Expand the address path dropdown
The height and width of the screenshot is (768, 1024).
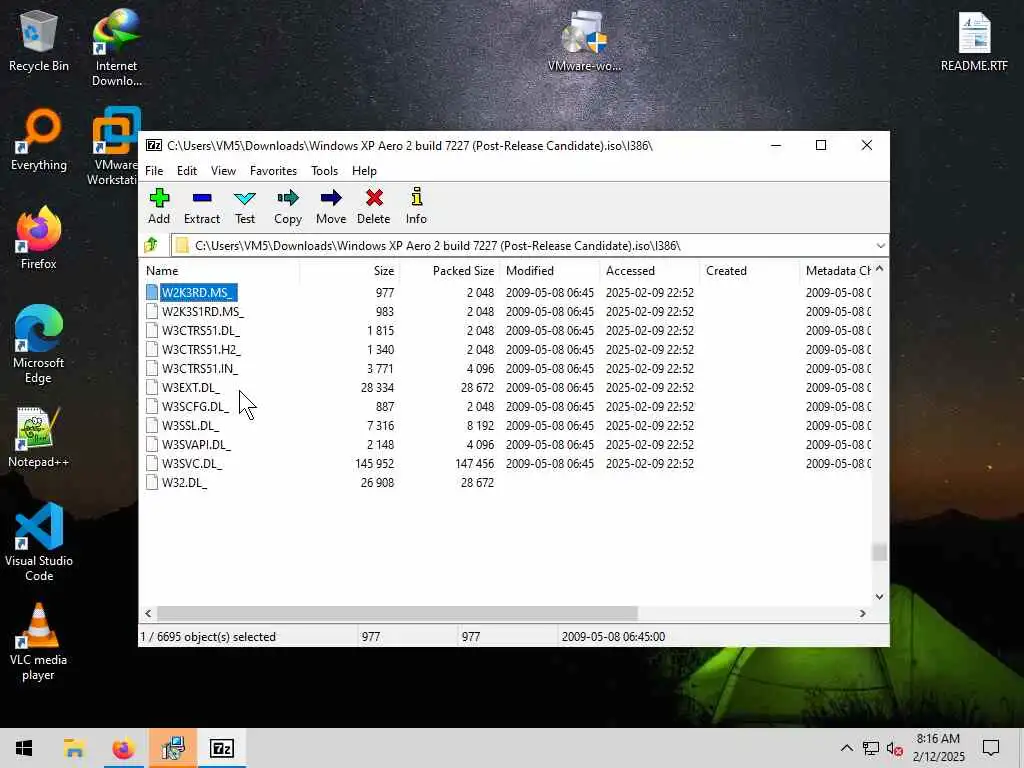point(880,246)
